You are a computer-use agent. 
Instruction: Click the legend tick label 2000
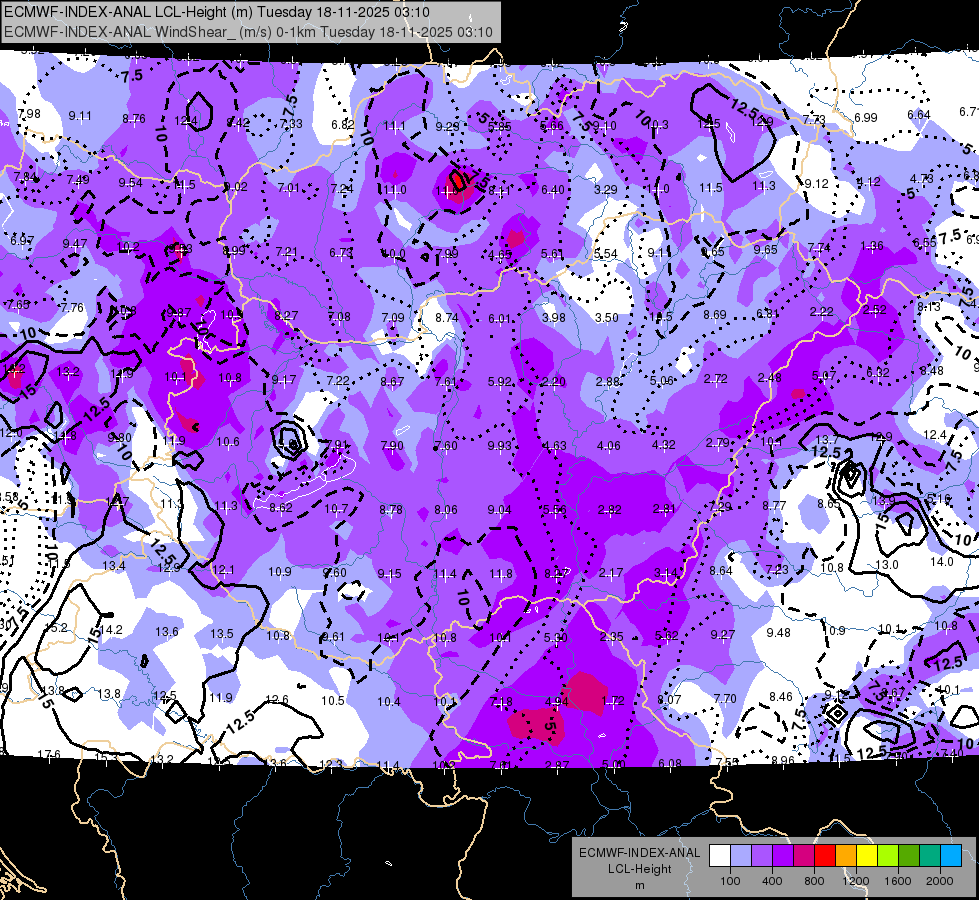point(940,881)
